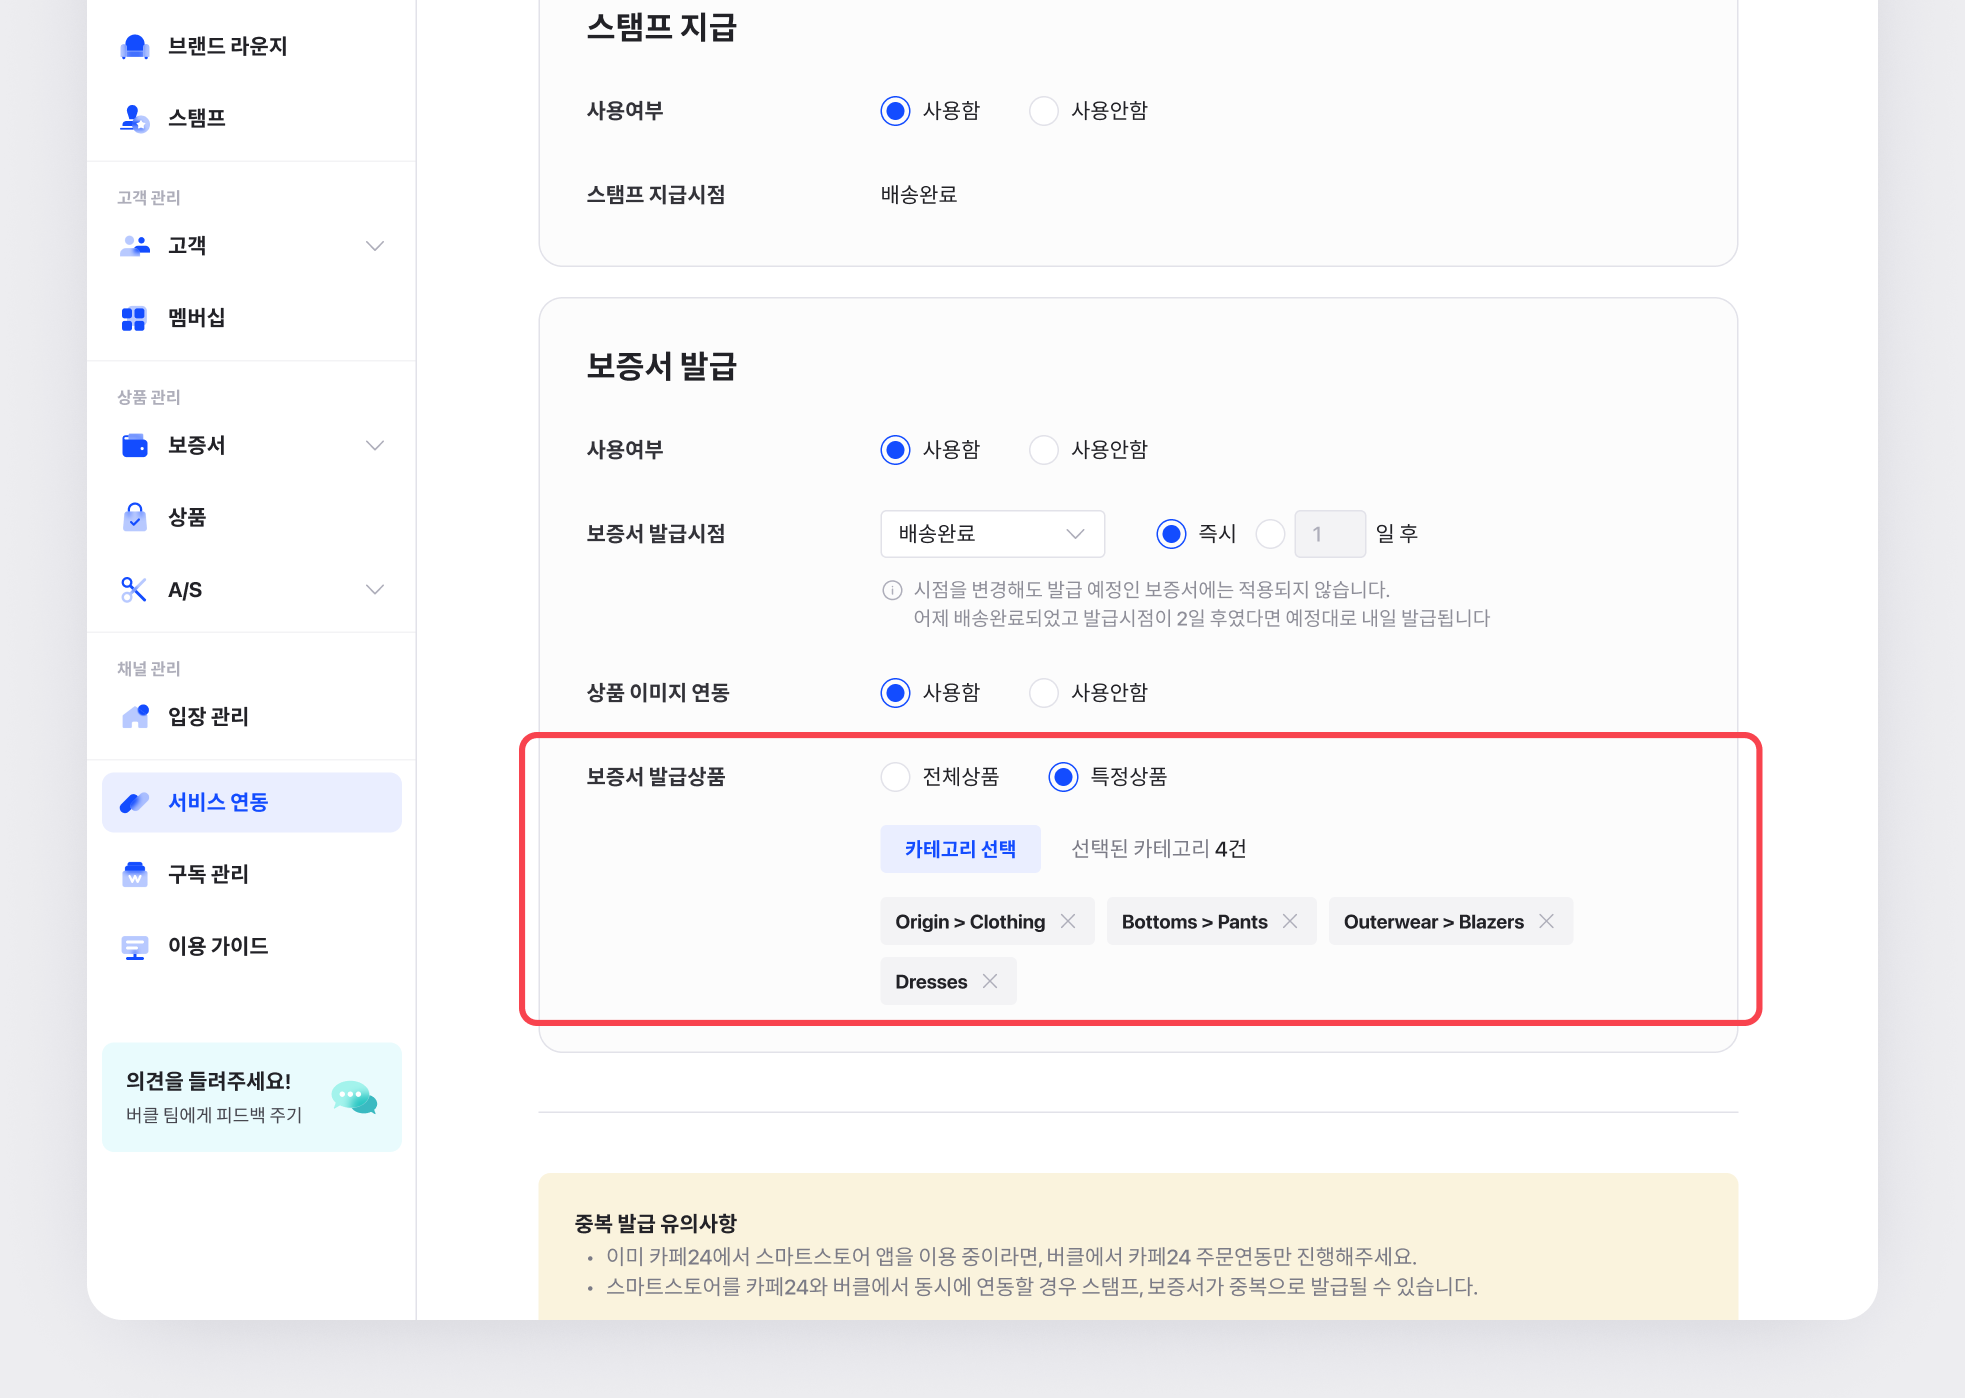Click the 멤버십 grid icon
The height and width of the screenshot is (1398, 1965).
click(134, 318)
